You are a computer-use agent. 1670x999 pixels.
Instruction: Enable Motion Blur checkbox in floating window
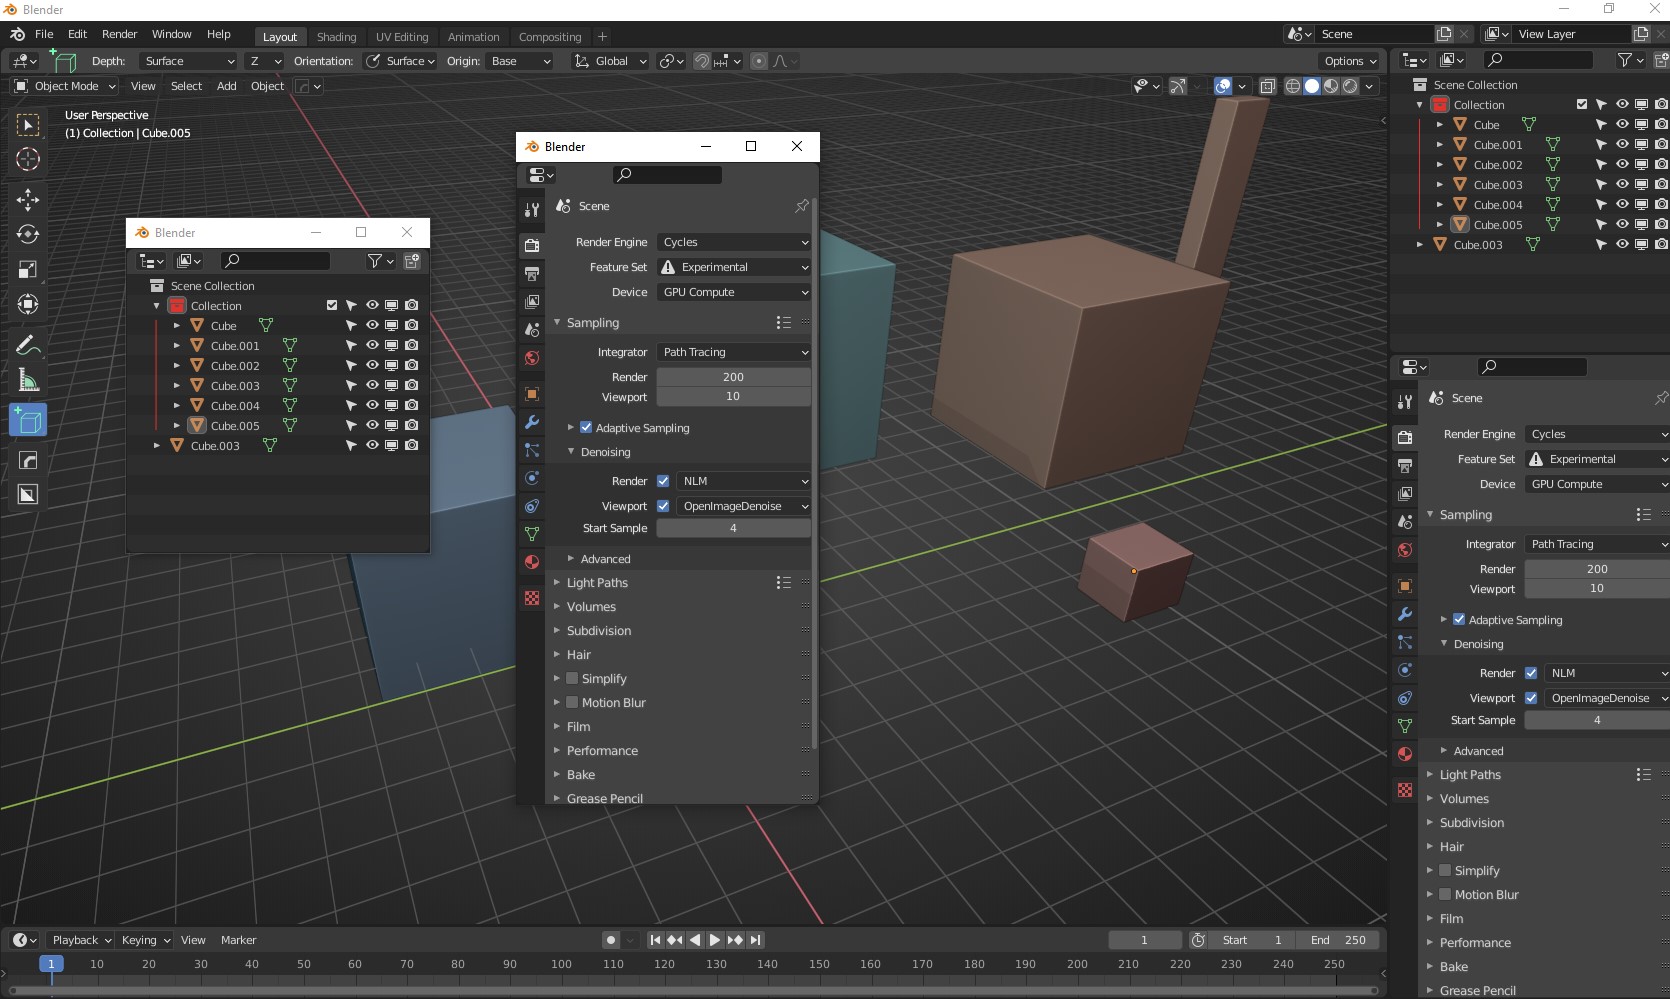[572, 702]
